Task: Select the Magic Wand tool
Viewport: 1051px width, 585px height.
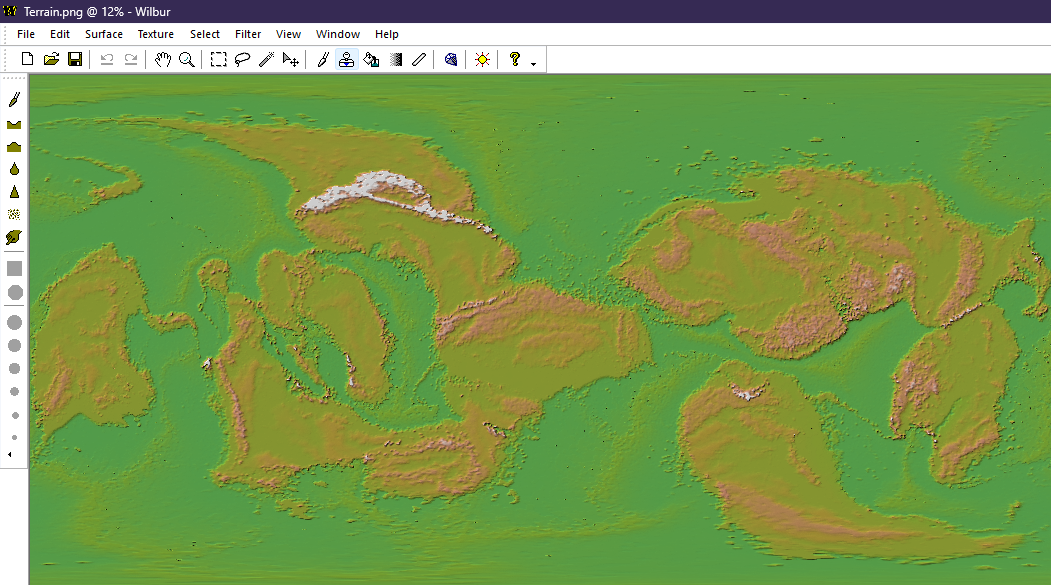Action: click(266, 60)
